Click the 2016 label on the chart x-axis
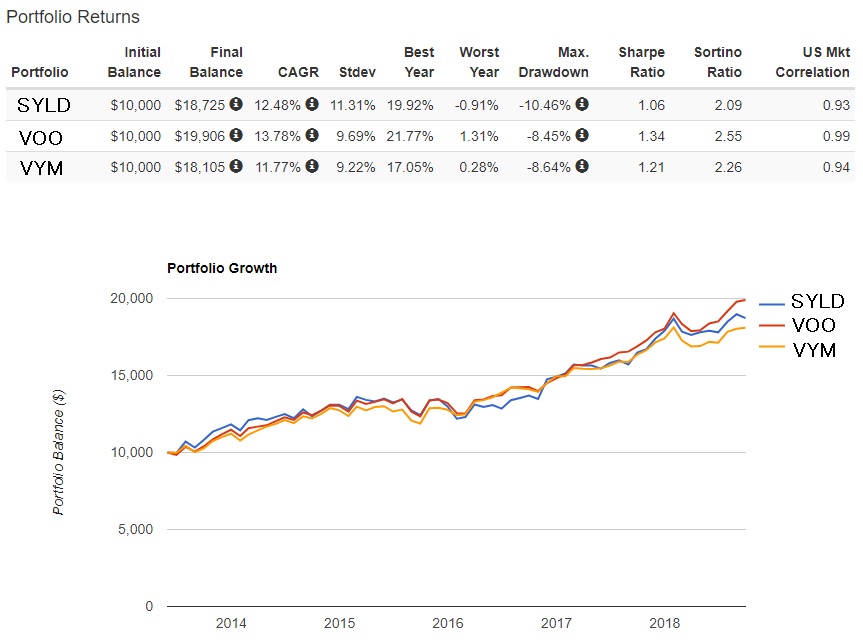Image resolution: width=863 pixels, height=643 pixels. tap(448, 623)
